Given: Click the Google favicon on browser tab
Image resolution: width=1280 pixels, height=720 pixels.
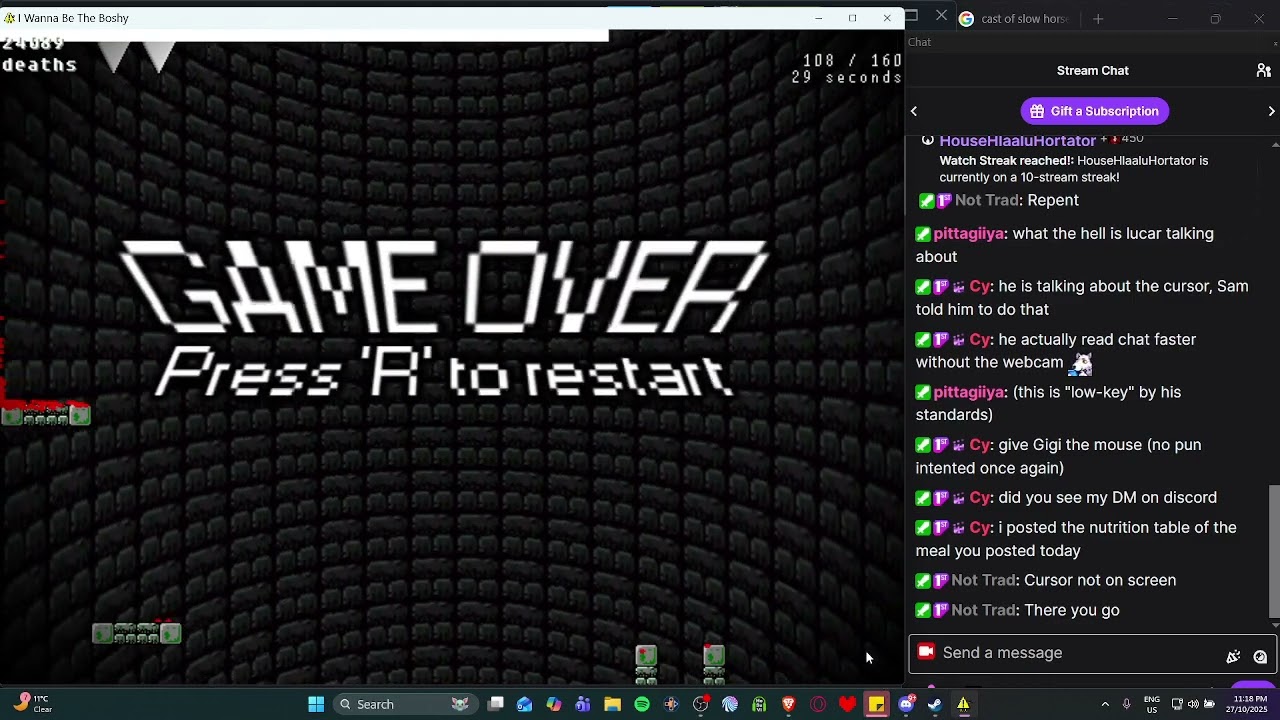Looking at the screenshot, I should [x=966, y=18].
